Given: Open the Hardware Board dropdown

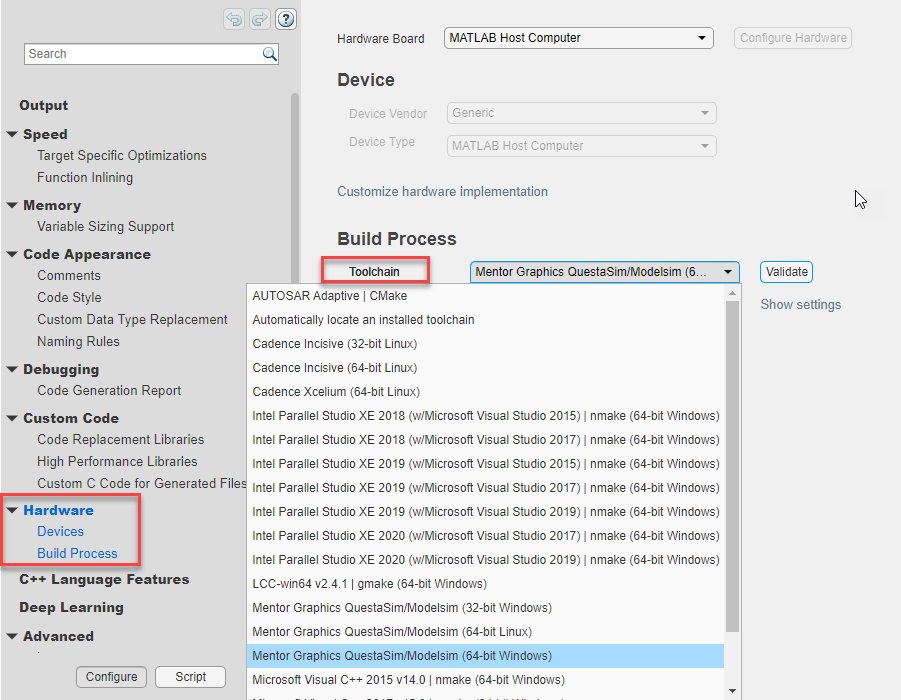Looking at the screenshot, I should 578,38.
